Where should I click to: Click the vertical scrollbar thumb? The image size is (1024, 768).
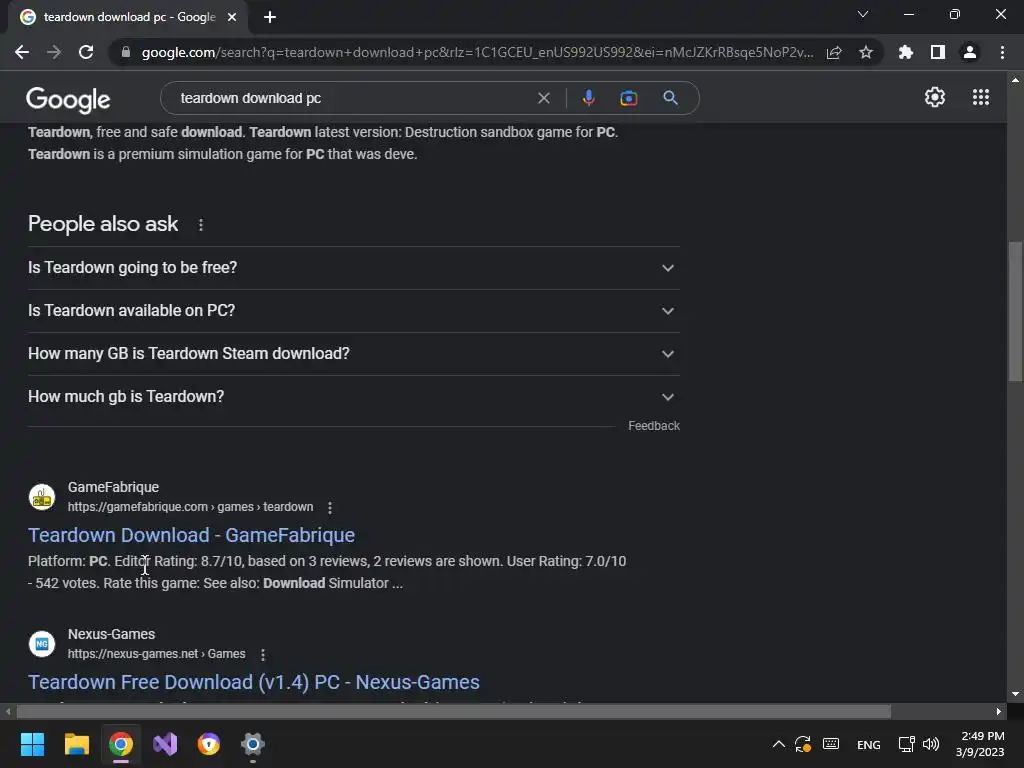tap(1015, 311)
